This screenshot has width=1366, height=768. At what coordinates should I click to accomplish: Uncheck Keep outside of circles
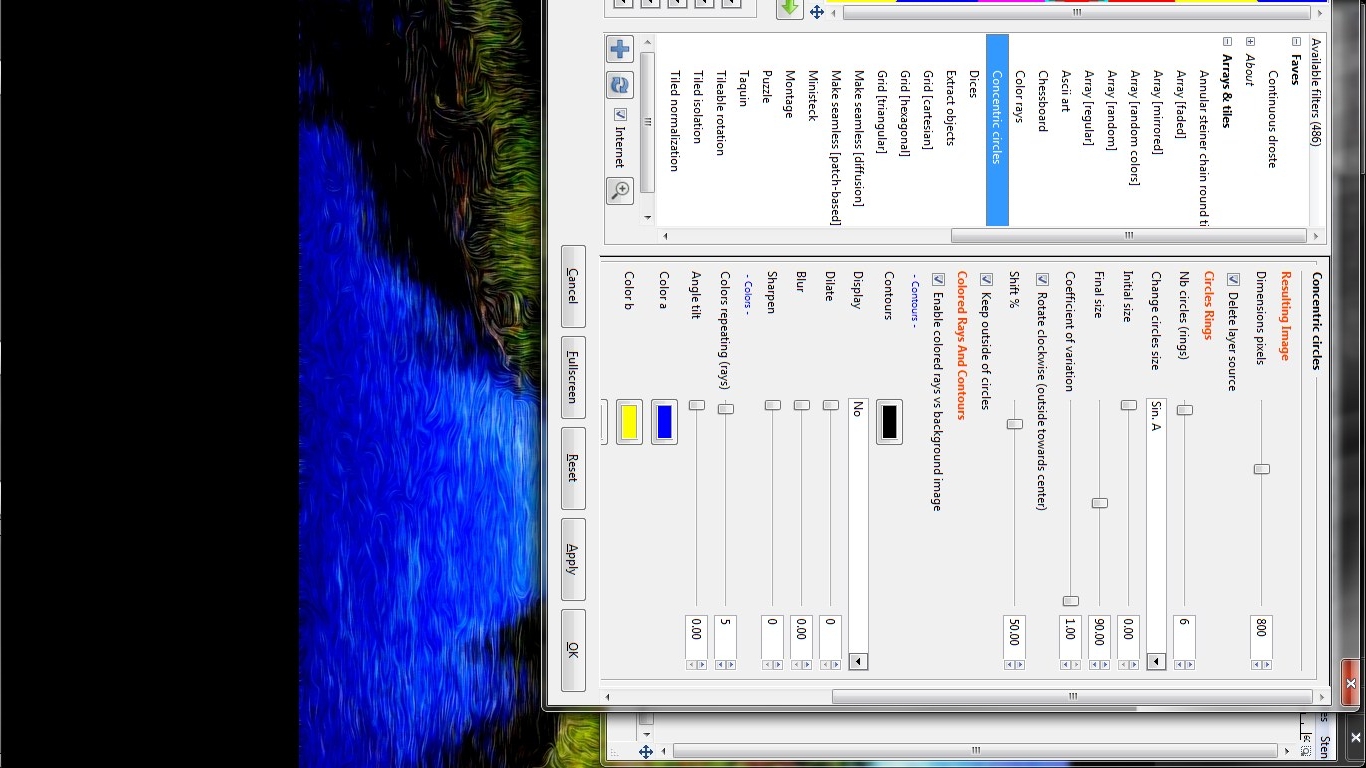tap(986, 280)
